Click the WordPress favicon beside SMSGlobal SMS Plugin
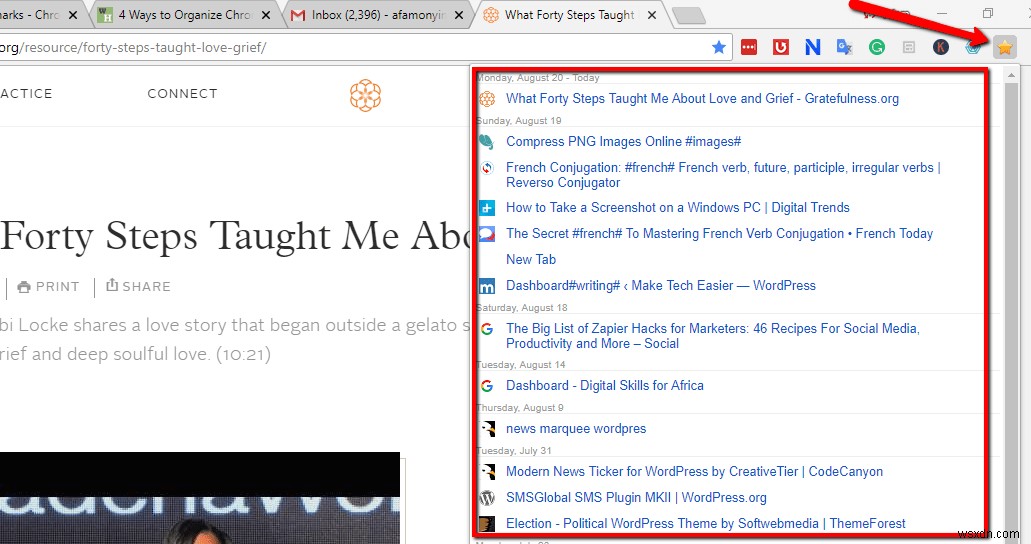The width and height of the screenshot is (1031, 544). click(487, 498)
